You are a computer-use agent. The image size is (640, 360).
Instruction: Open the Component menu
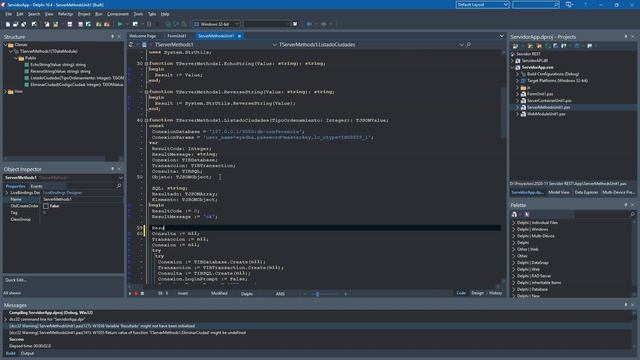(118, 14)
